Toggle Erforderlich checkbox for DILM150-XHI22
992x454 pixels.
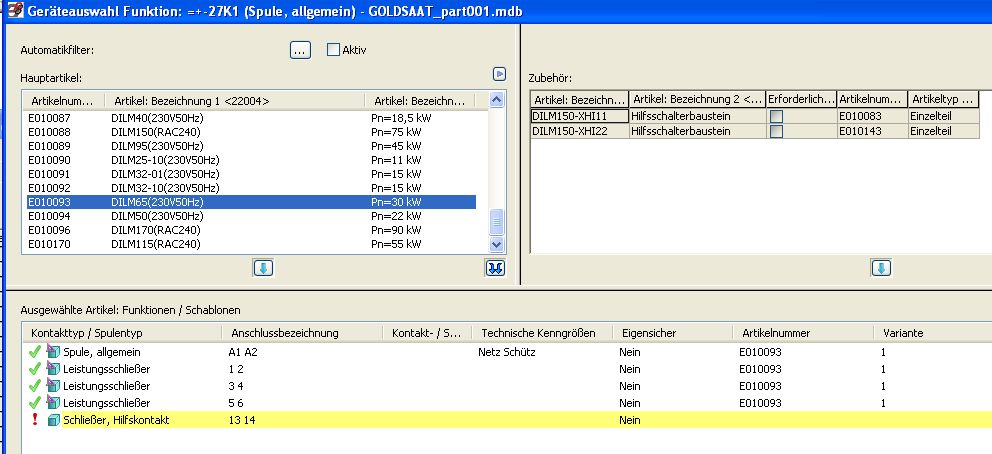click(776, 132)
